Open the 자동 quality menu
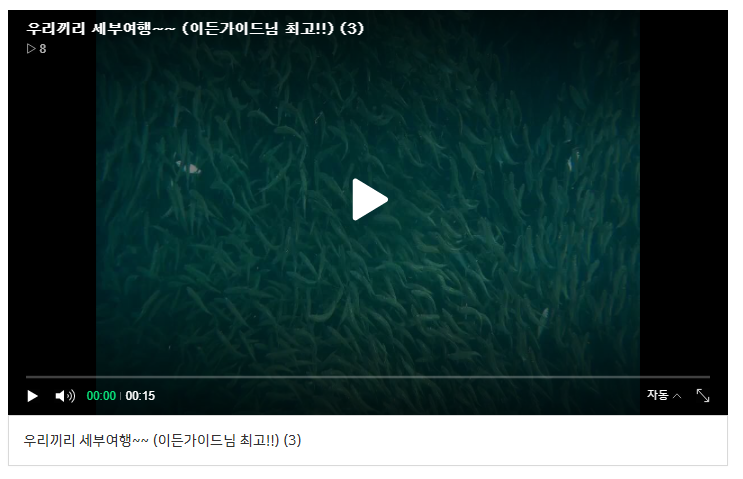 658,395
